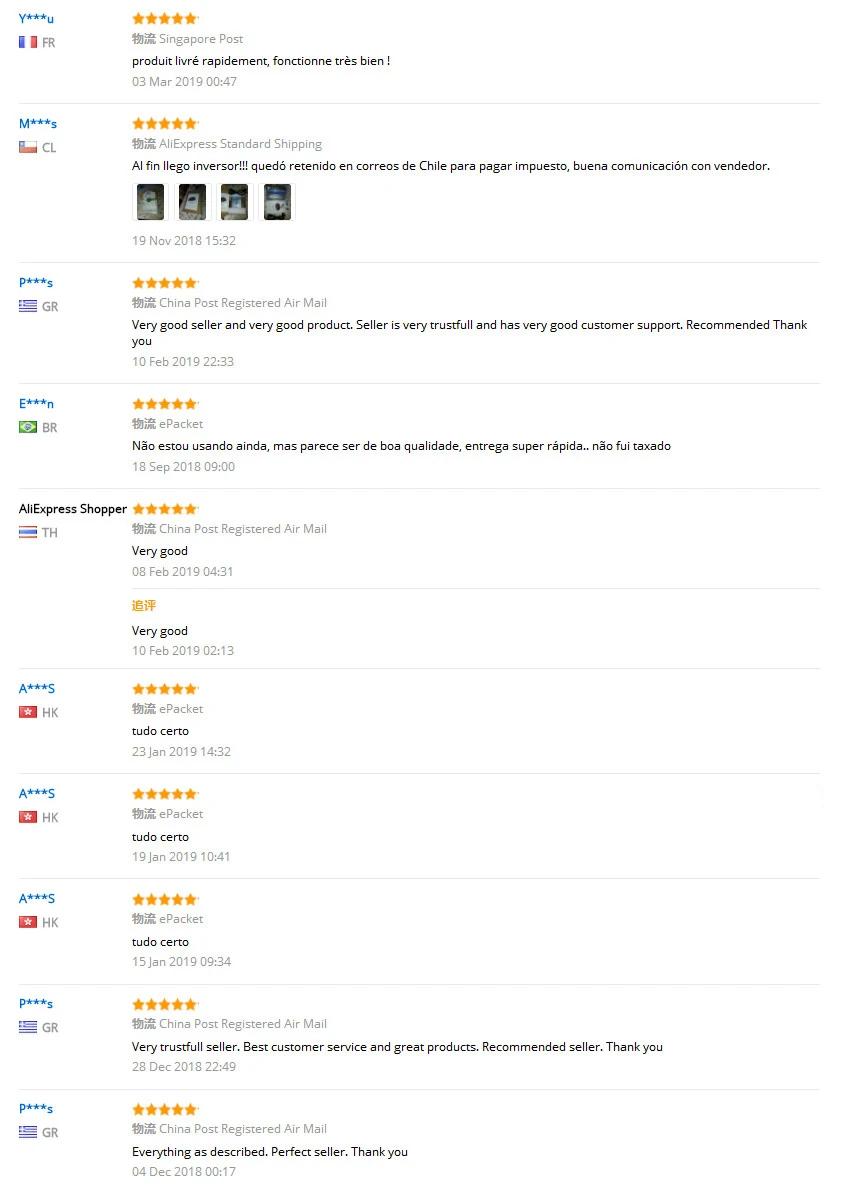The height and width of the screenshot is (1188, 842).
Task: Click the orange 追评 follow-up review label
Action: click(144, 605)
